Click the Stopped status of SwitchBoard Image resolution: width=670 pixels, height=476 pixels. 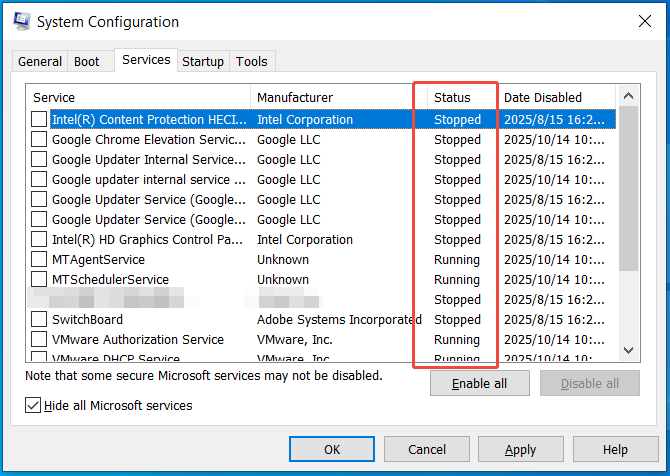click(x=457, y=319)
